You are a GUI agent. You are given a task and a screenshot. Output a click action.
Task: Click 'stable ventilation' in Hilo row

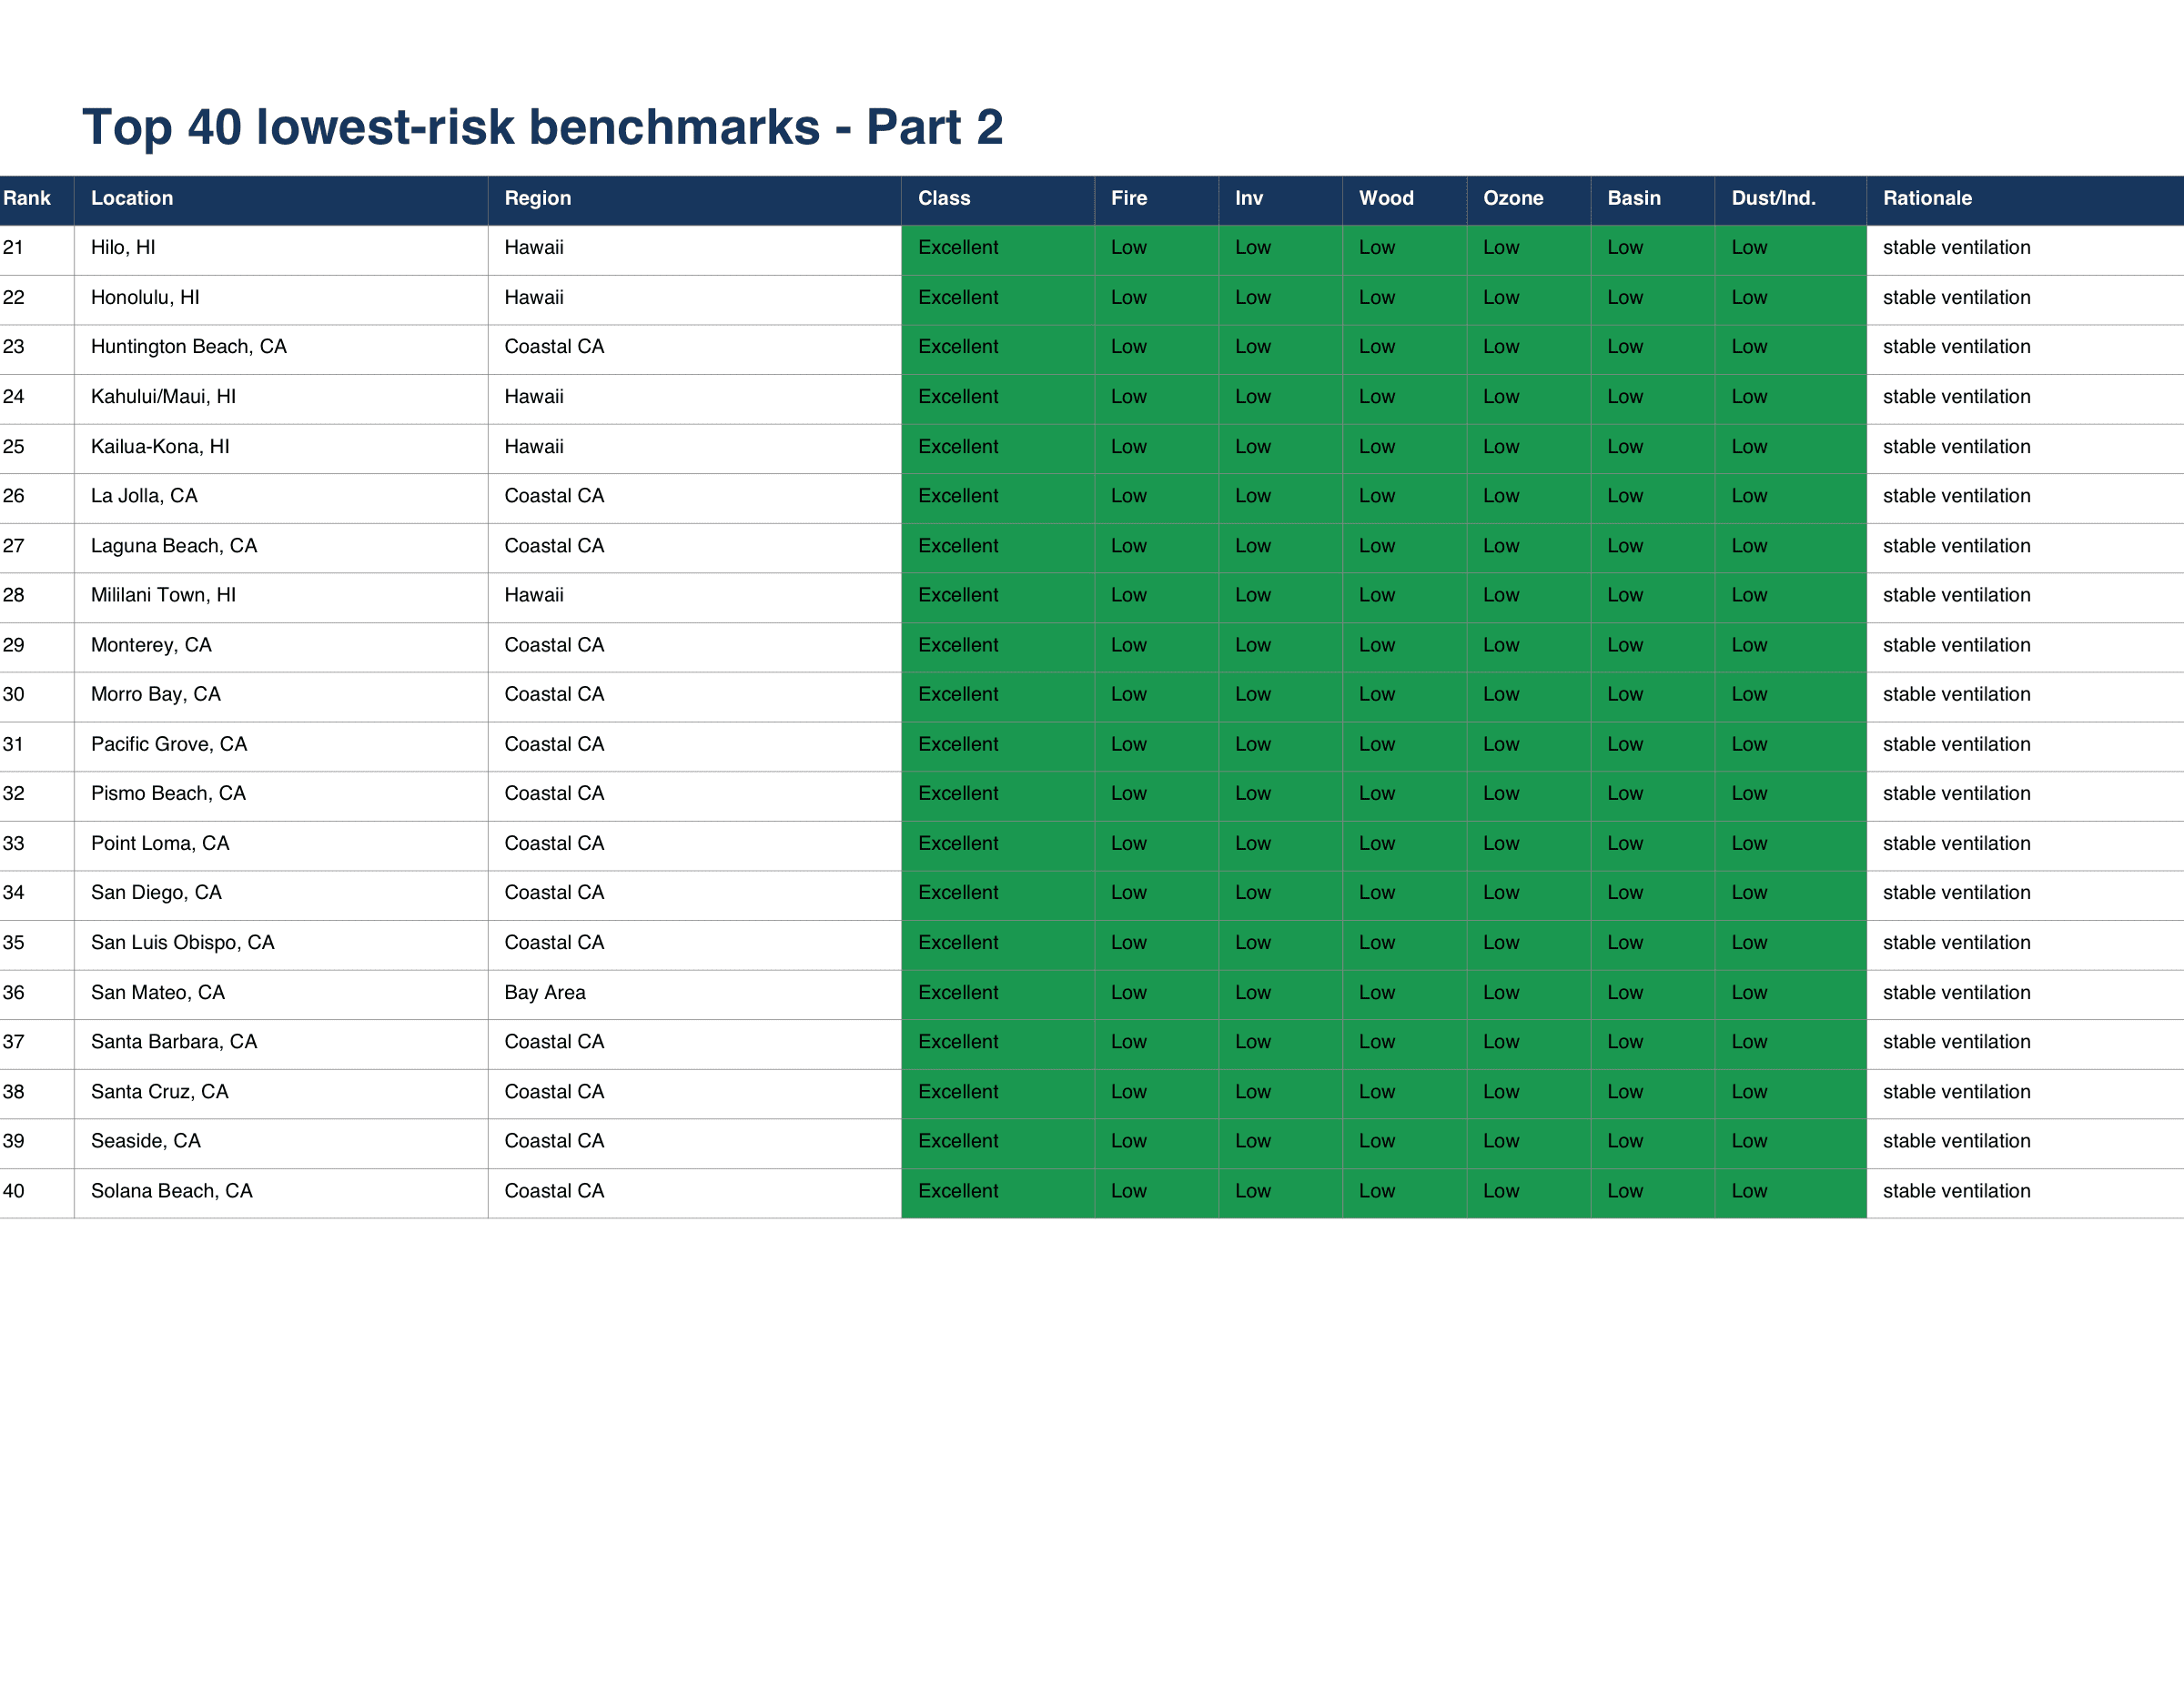(2025, 249)
